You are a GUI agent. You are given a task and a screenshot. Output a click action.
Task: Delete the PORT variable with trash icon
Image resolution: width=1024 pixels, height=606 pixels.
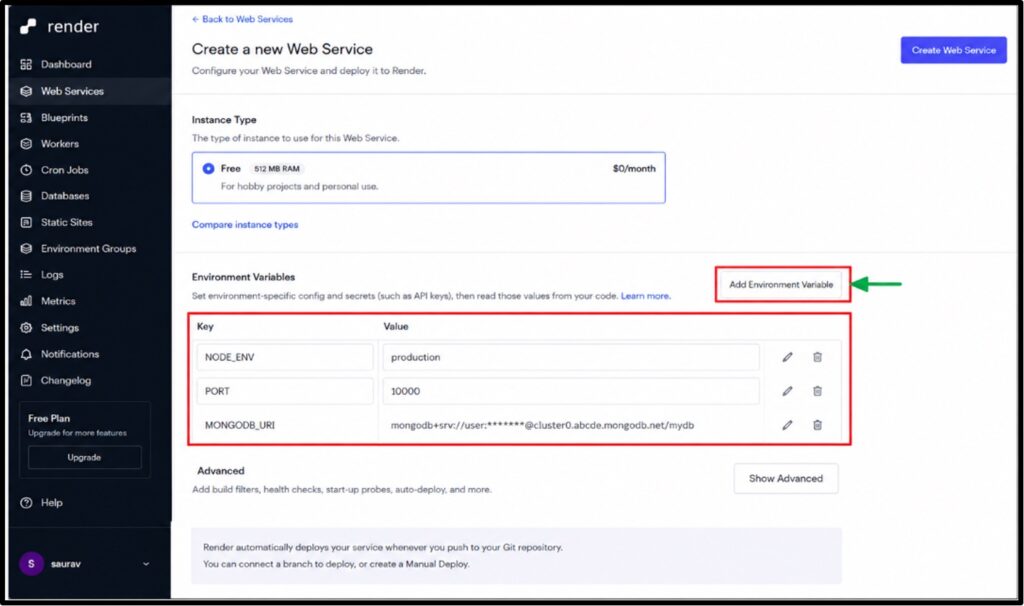[817, 391]
